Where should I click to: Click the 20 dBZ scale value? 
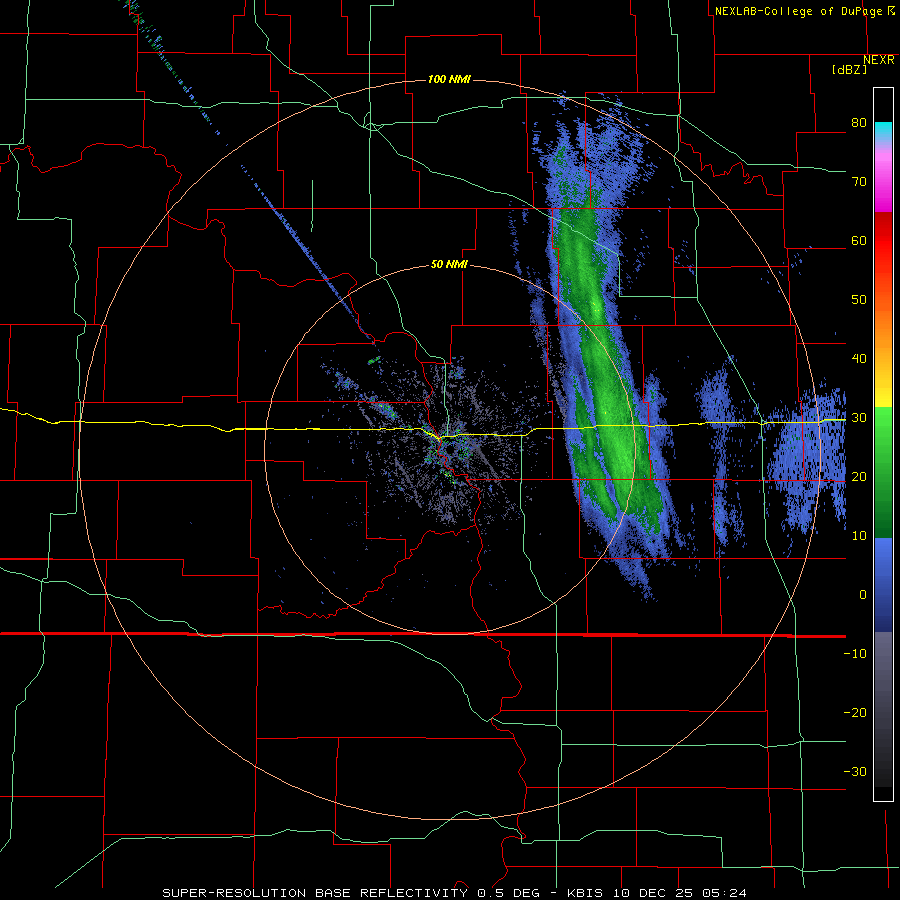click(x=859, y=477)
